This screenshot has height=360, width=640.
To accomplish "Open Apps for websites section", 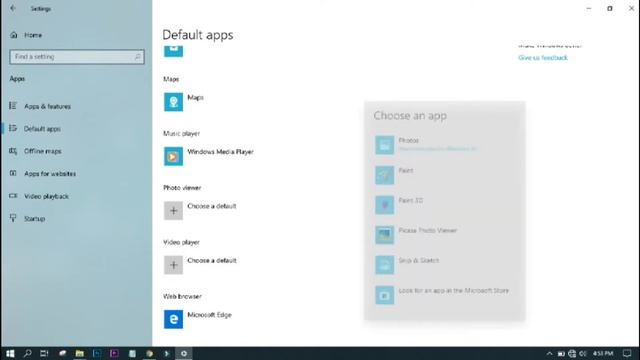I will click(x=42, y=174).
